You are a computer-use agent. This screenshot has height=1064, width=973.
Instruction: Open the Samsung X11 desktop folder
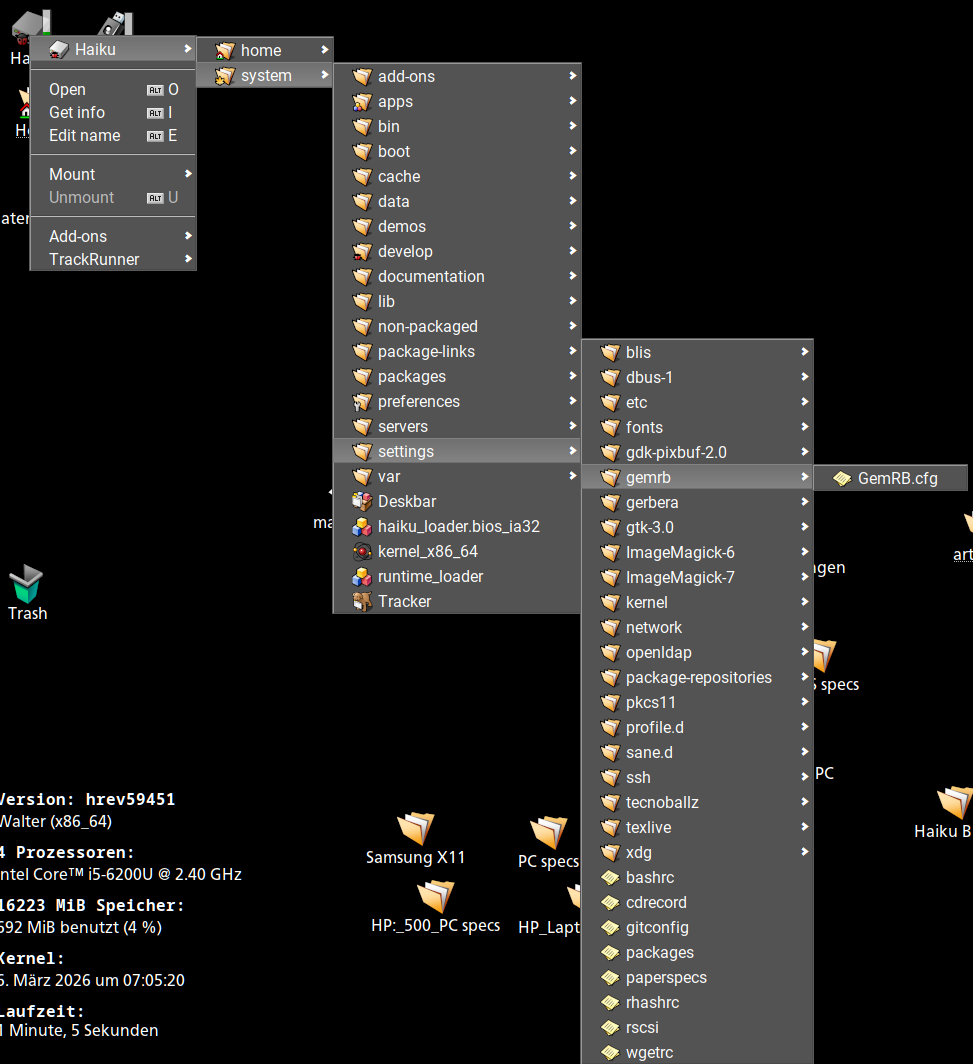point(415,830)
